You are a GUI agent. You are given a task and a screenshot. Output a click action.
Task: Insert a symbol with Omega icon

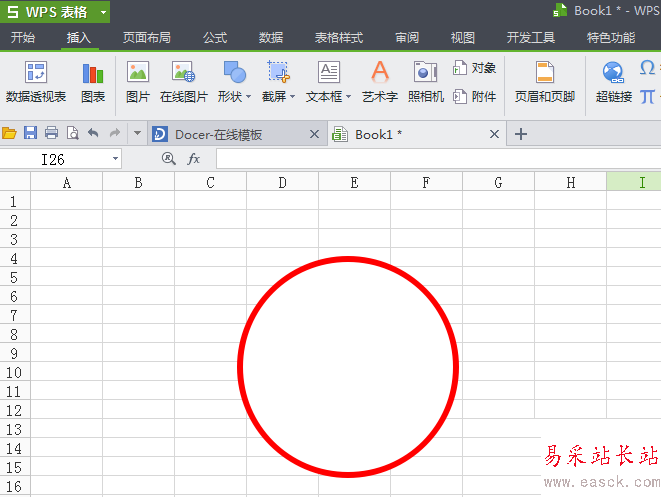(x=648, y=68)
